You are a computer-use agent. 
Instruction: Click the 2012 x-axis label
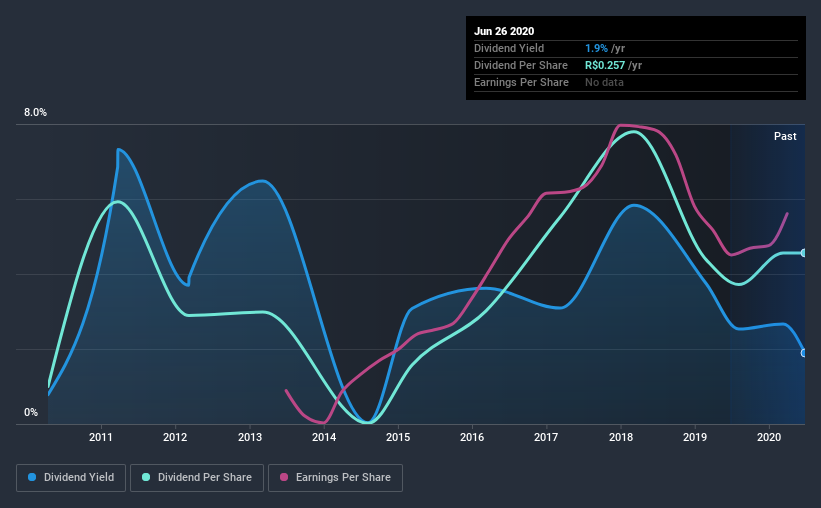[x=175, y=437]
